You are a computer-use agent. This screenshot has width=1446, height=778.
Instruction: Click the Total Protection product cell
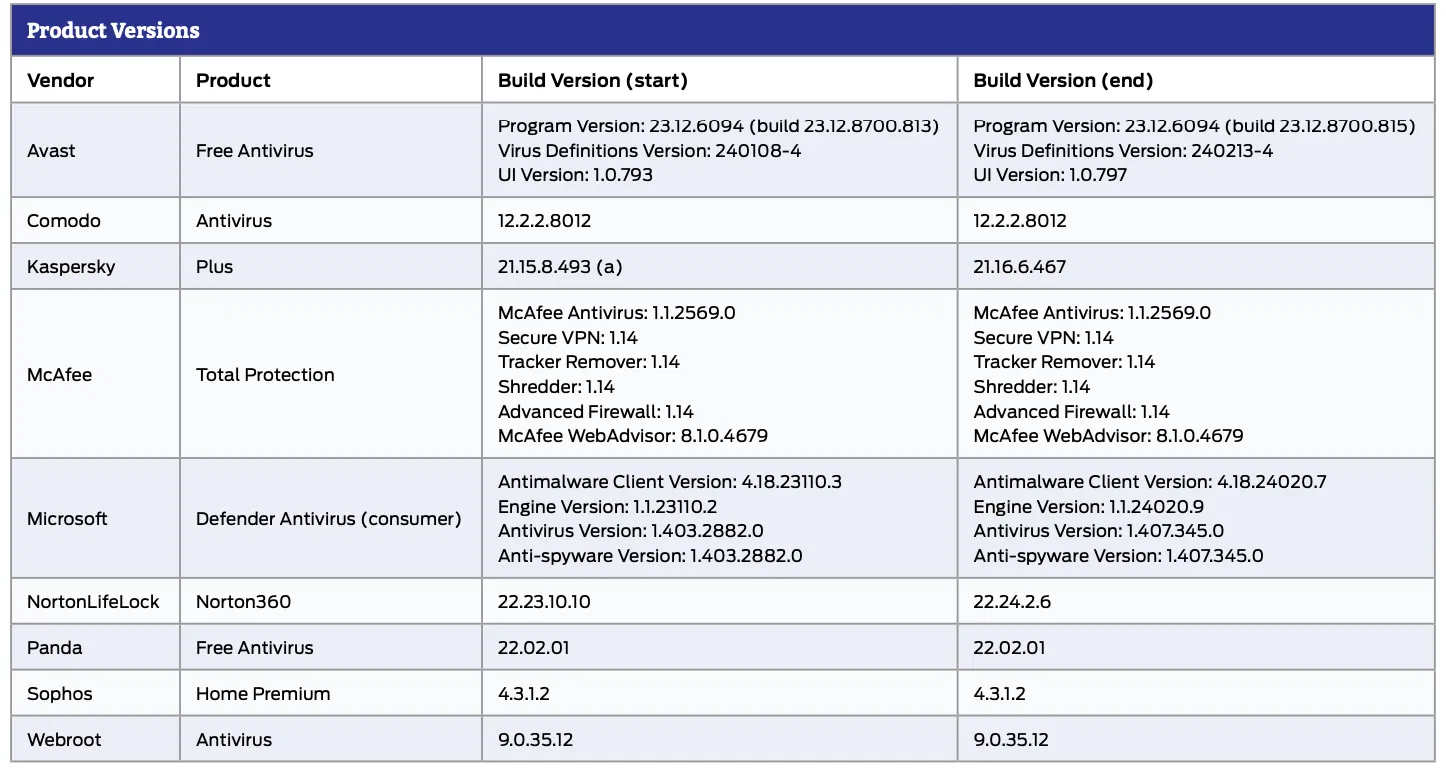click(x=265, y=375)
